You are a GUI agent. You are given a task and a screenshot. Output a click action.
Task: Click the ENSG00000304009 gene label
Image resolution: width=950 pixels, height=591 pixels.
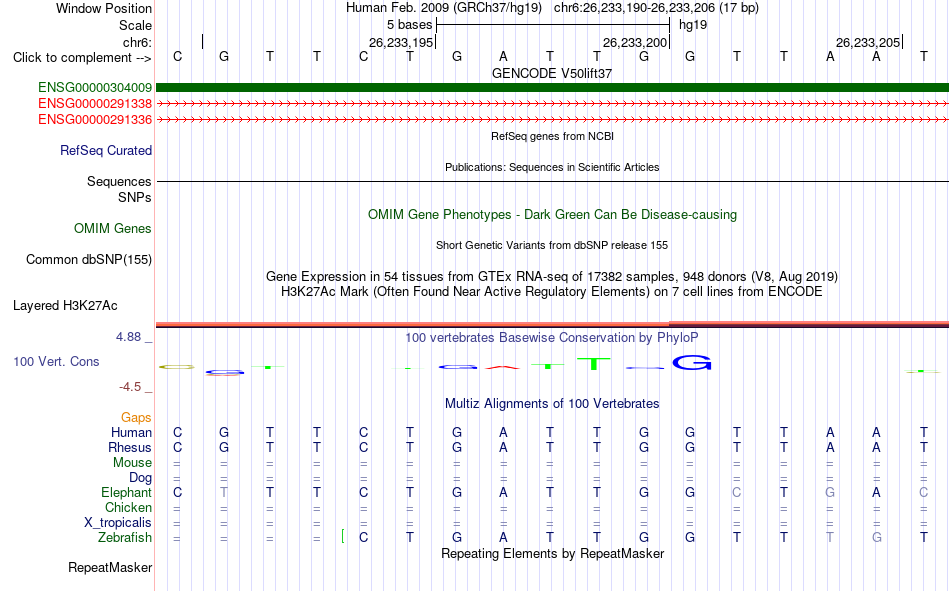pos(95,88)
